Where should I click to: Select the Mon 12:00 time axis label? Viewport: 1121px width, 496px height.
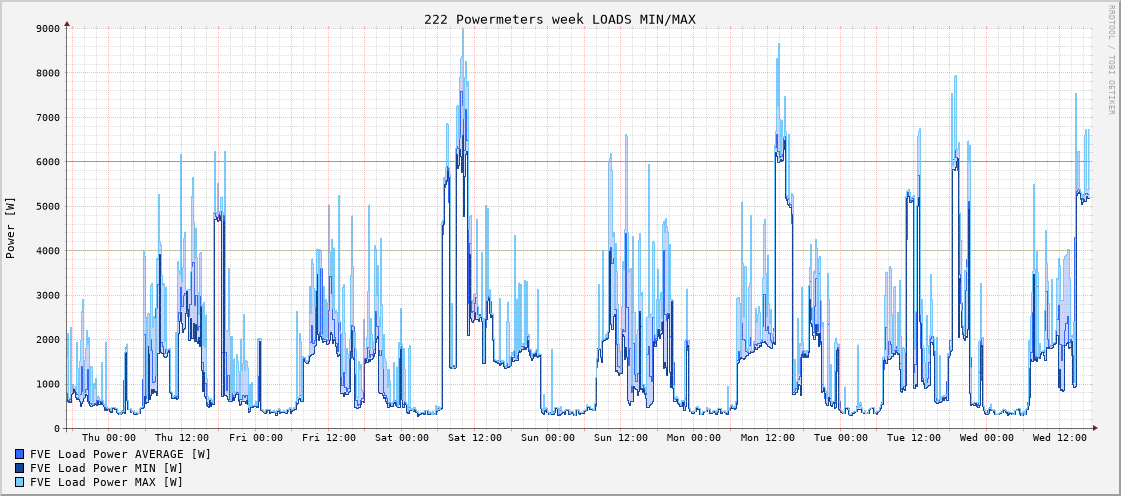coord(767,438)
